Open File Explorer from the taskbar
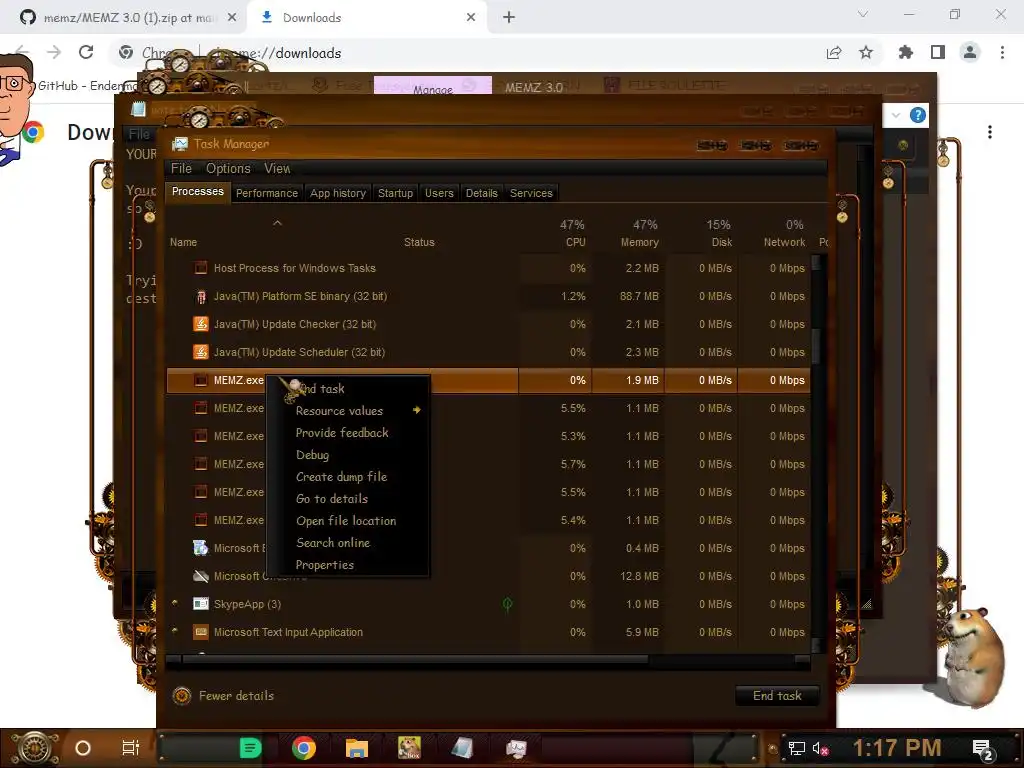This screenshot has height=768, width=1024. click(x=357, y=748)
